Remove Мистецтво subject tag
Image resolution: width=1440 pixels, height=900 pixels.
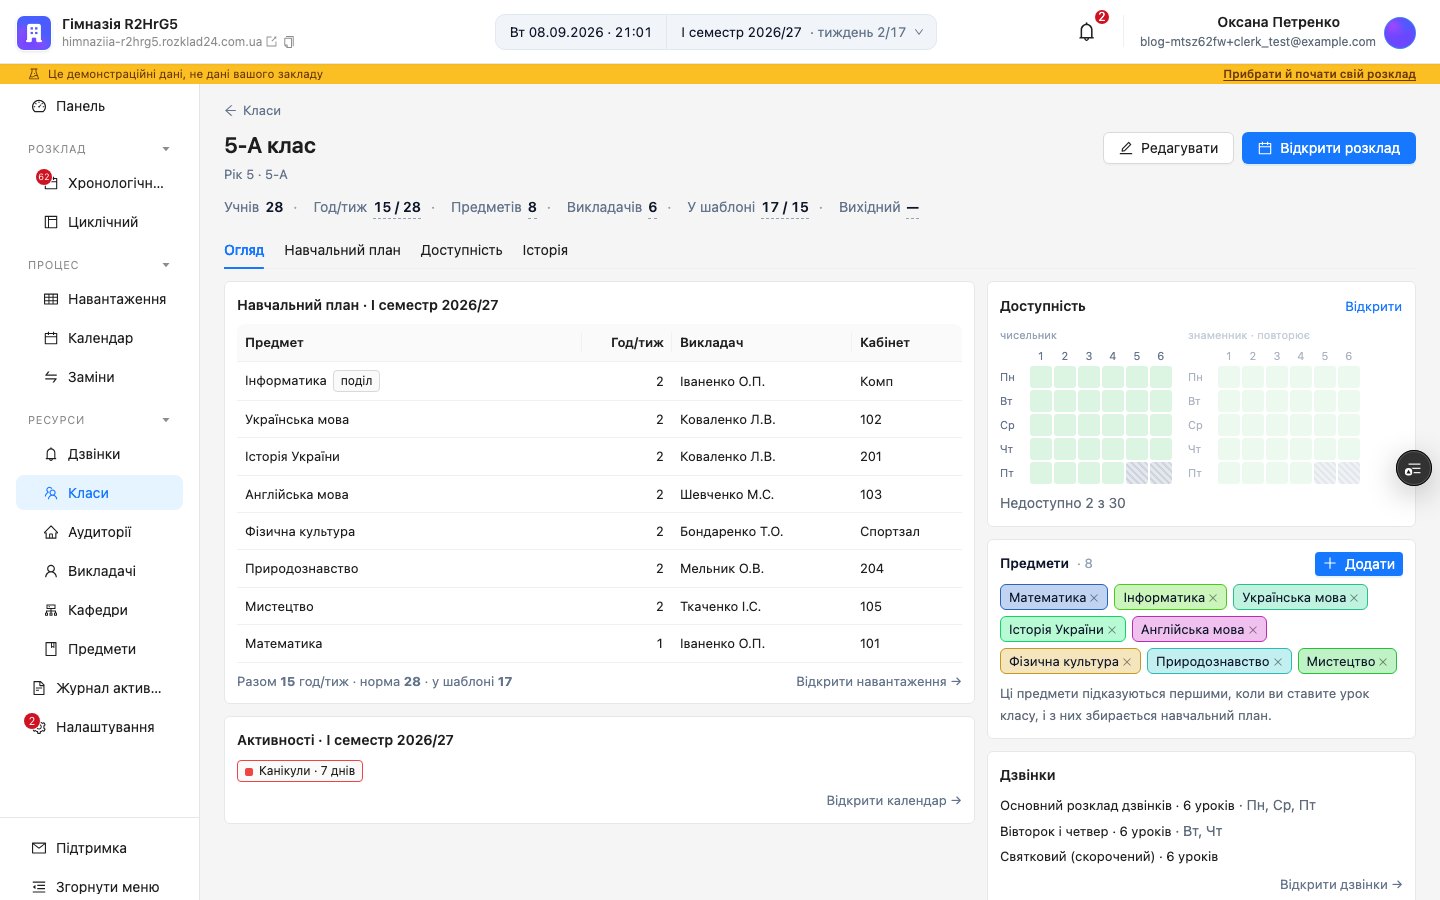click(1383, 662)
